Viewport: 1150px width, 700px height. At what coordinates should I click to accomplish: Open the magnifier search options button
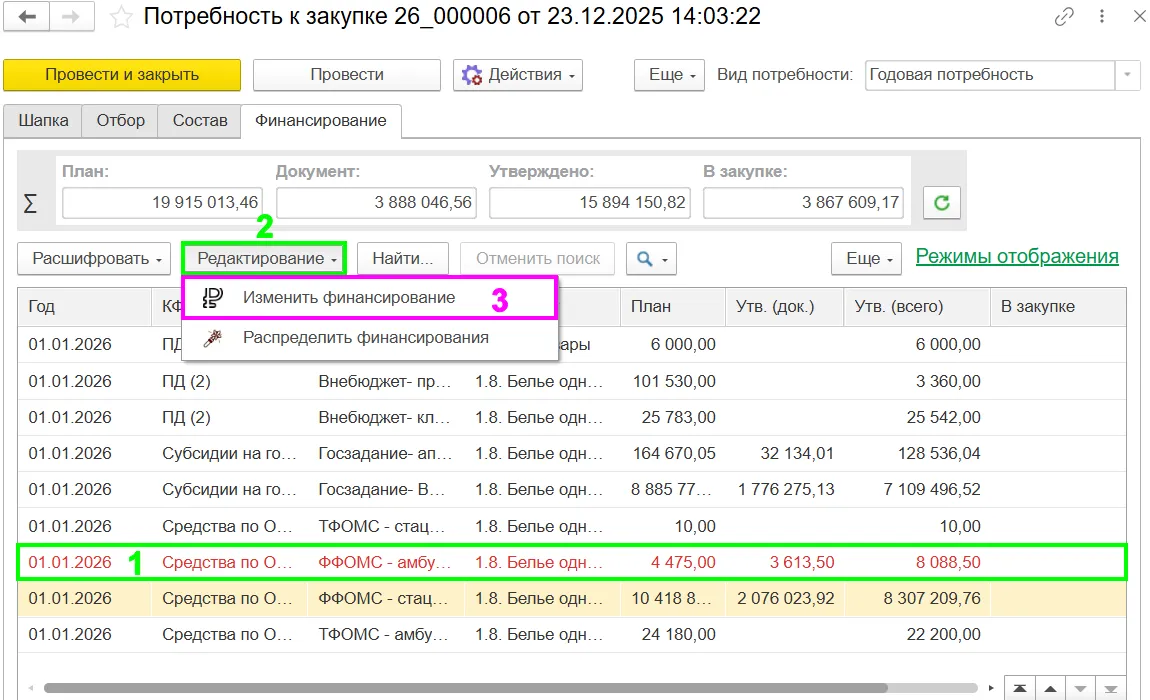click(x=651, y=259)
